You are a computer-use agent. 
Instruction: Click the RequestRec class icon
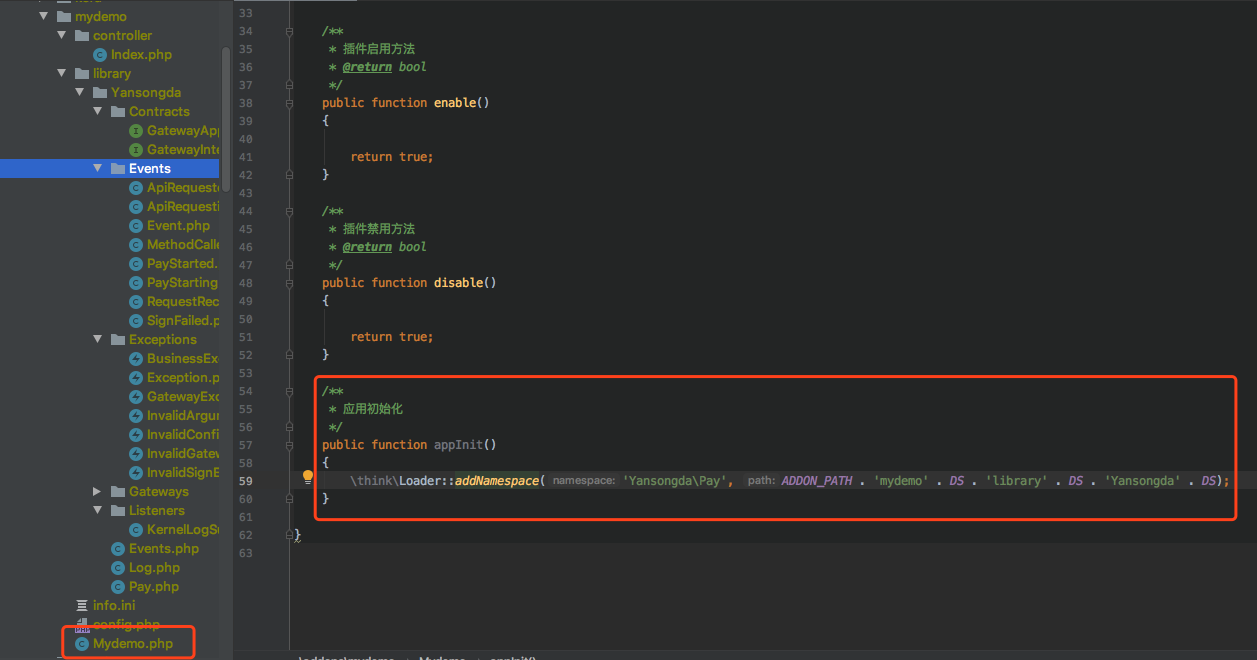point(136,302)
